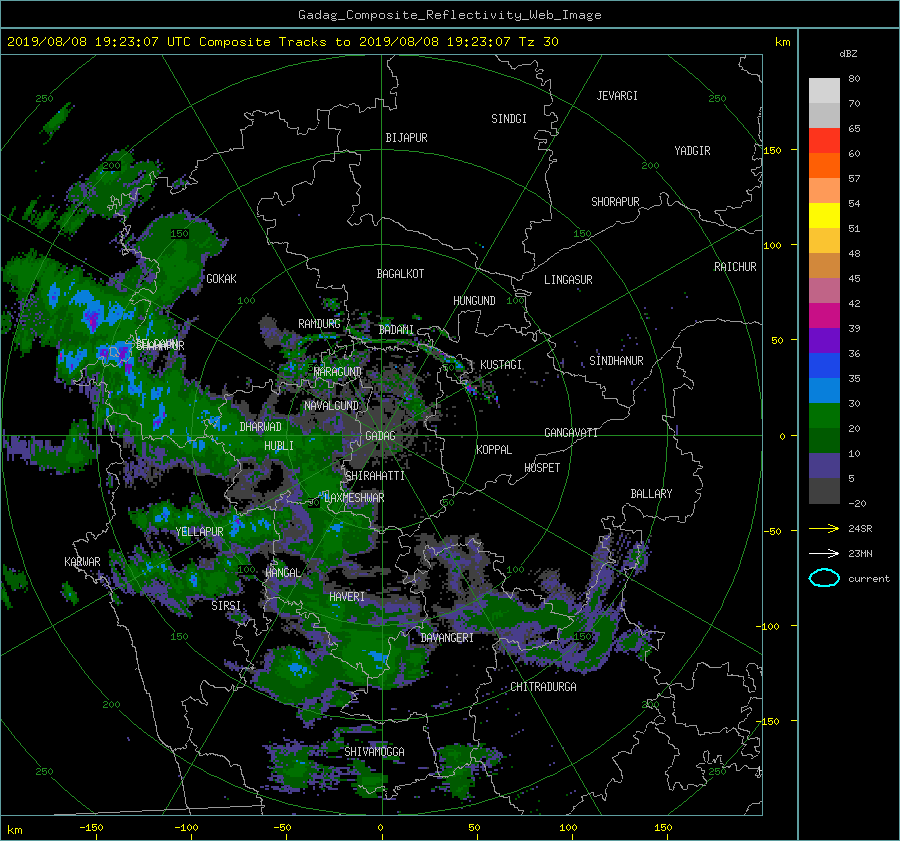
Task: Click the NARAGUND city label
Action: coord(338,372)
